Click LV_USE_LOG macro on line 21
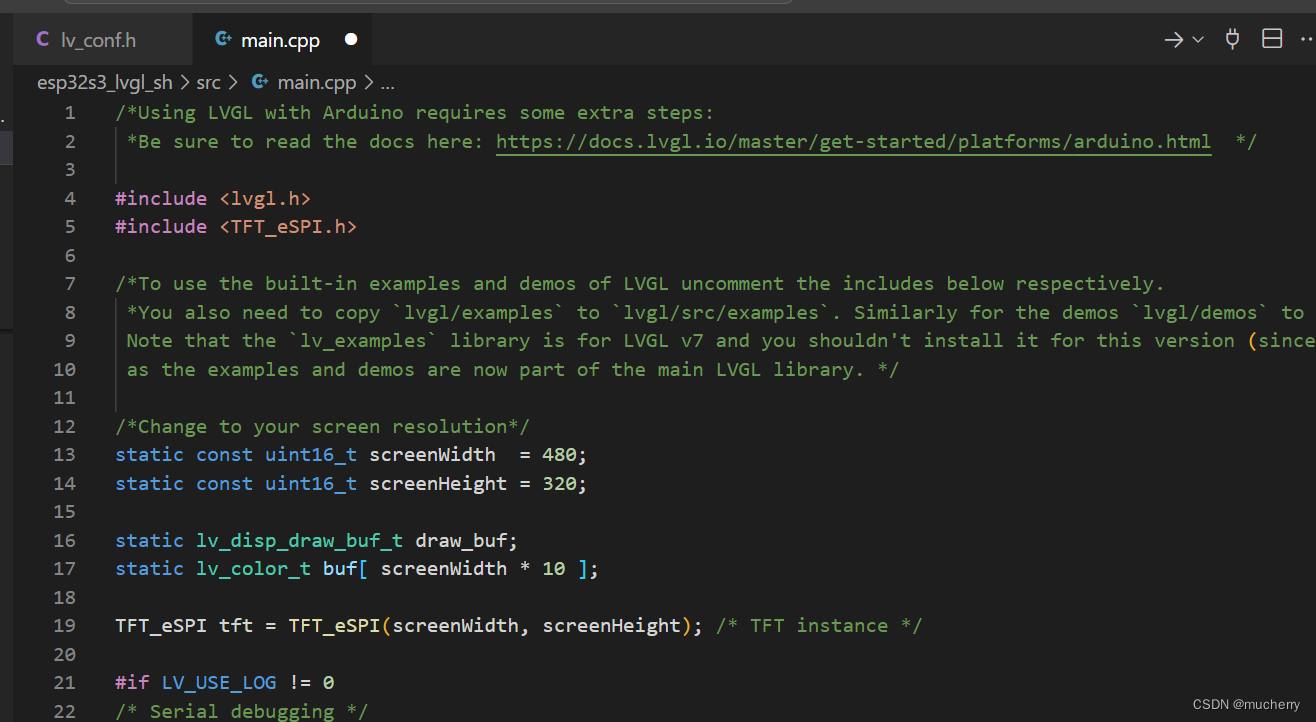This screenshot has height=722, width=1316. [219, 683]
